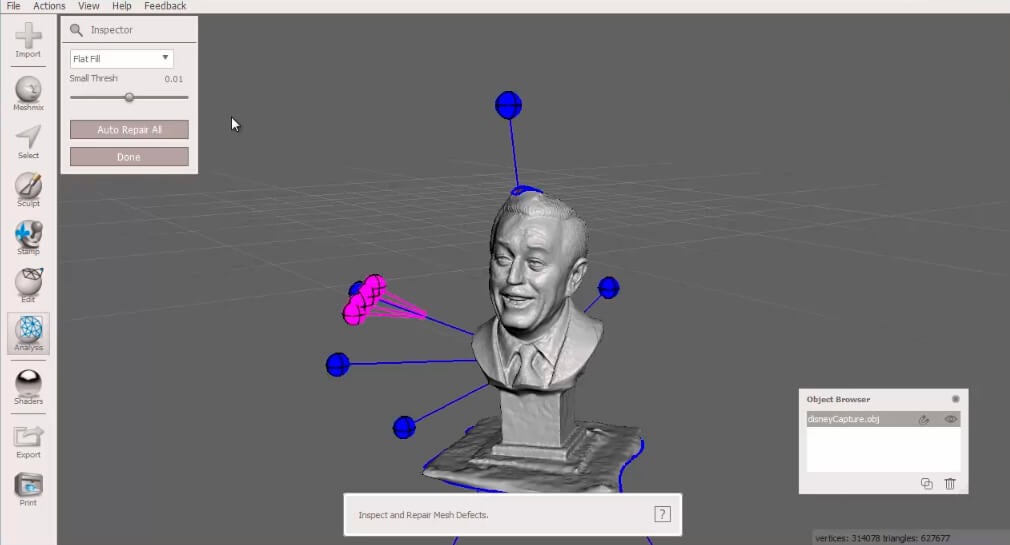The height and width of the screenshot is (545, 1010).
Task: Click the magenta defect spheres cluster
Action: pyautogui.click(x=364, y=300)
